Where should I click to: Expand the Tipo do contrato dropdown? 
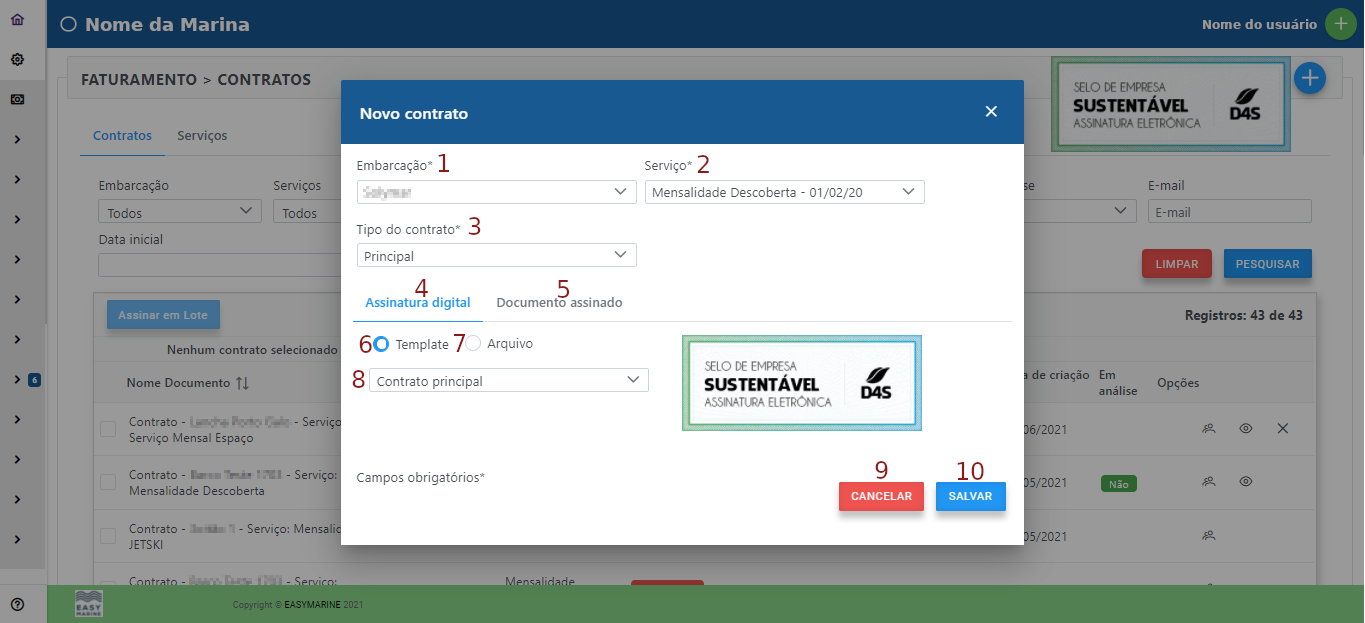[x=496, y=256]
